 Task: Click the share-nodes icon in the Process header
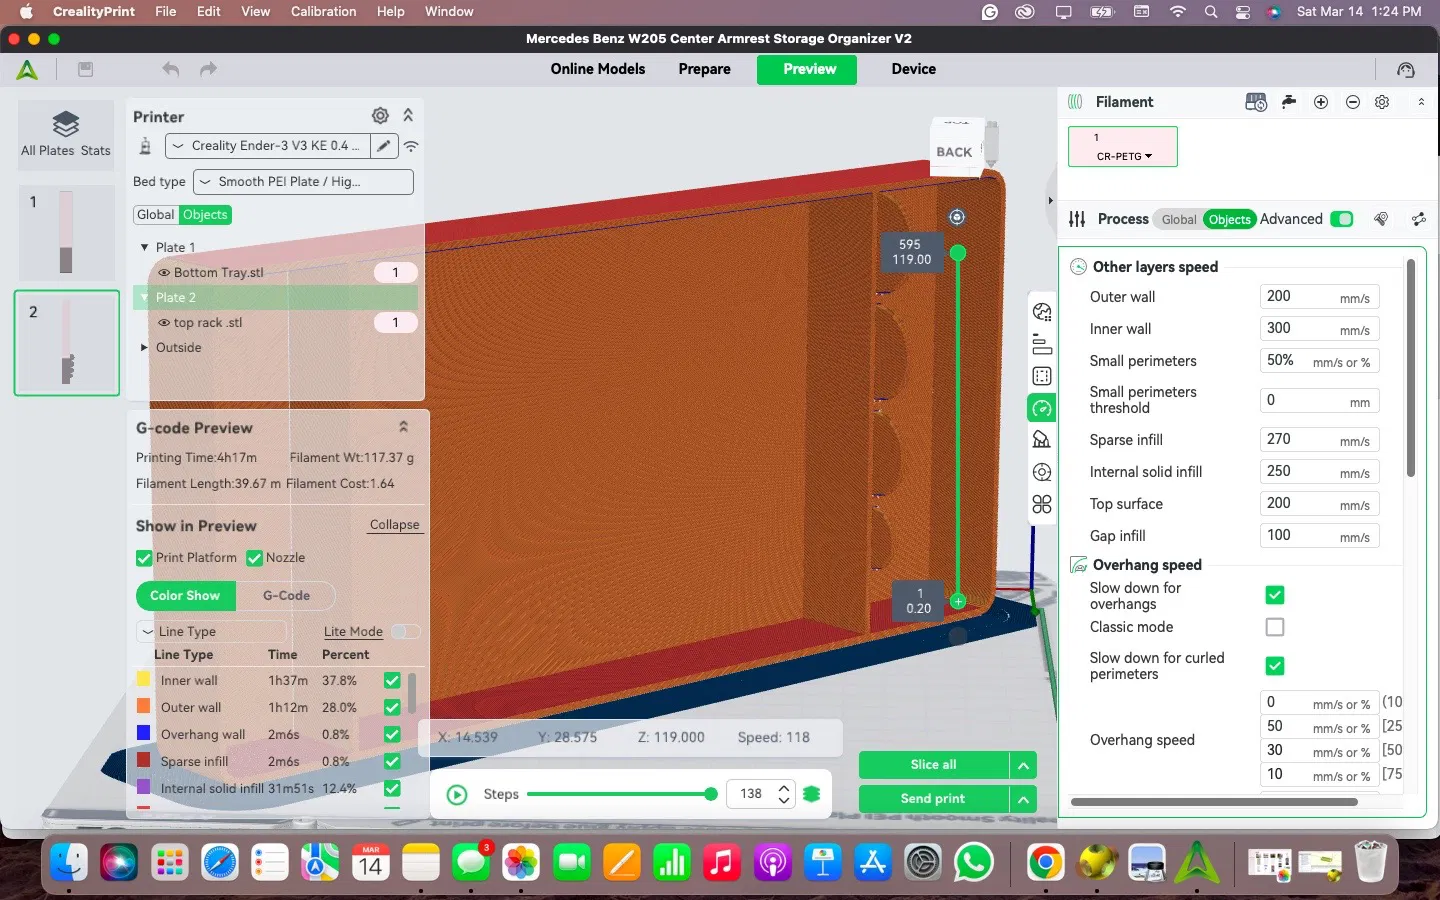1418,219
